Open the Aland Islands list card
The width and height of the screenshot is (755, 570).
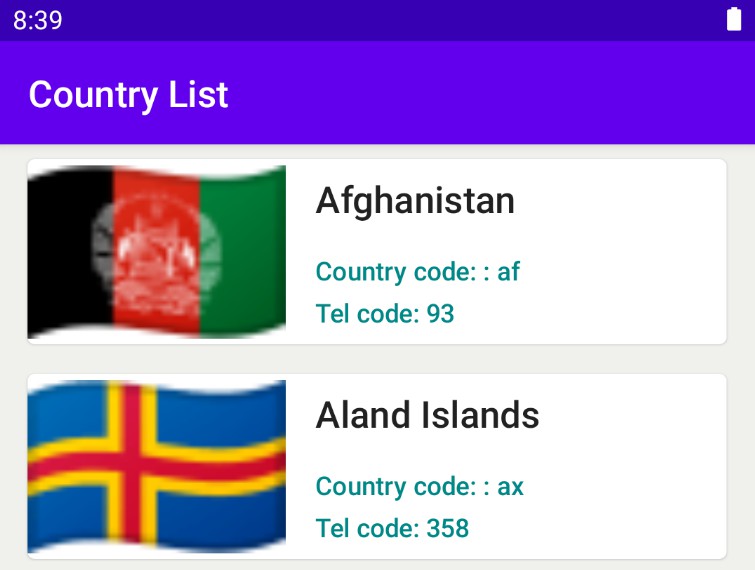pos(377,466)
